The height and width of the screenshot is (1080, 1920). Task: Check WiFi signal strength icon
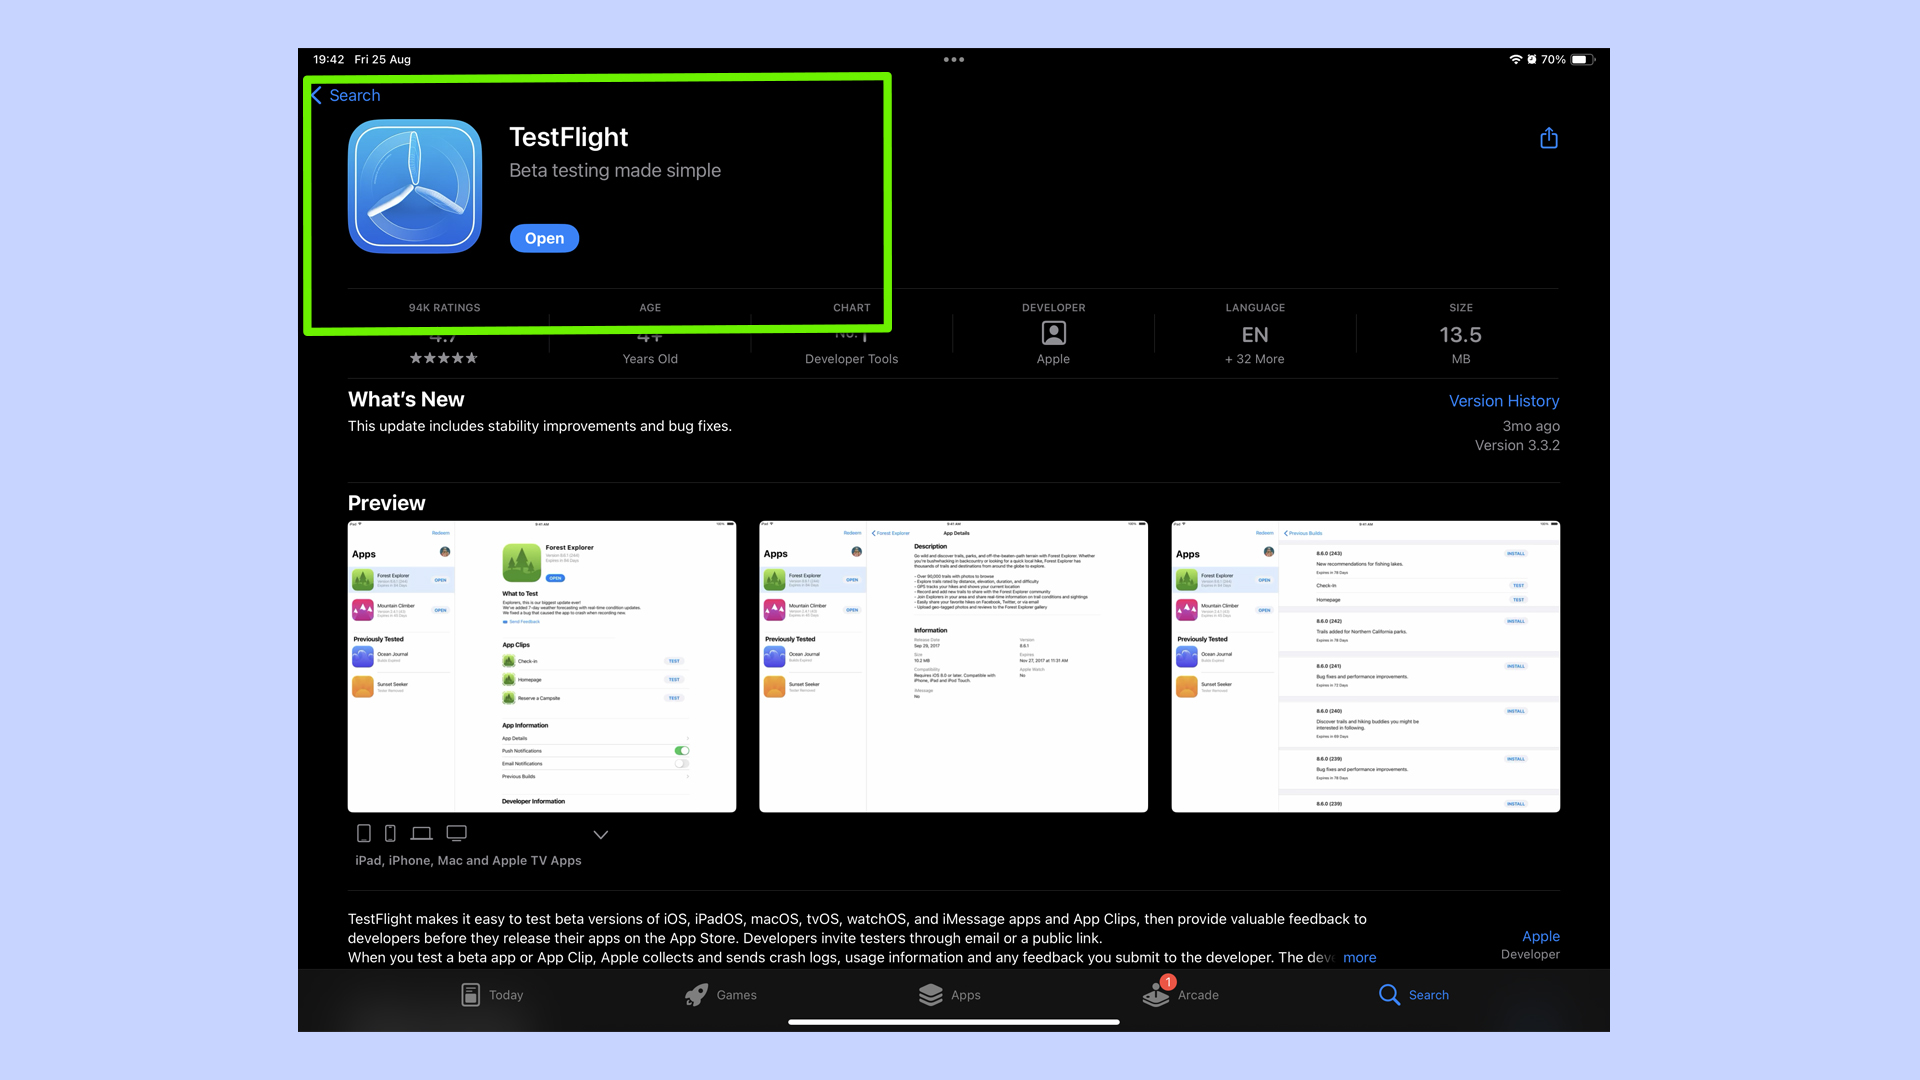1514,58
